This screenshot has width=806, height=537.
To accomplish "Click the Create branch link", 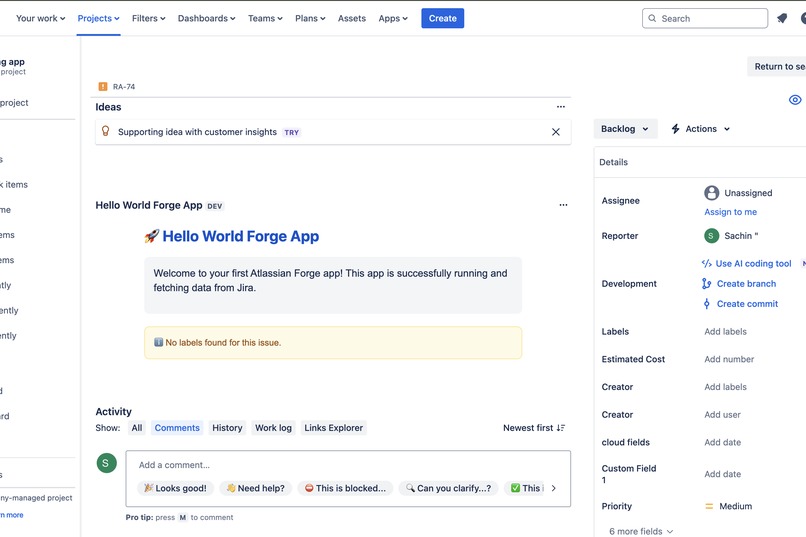I will (746, 284).
